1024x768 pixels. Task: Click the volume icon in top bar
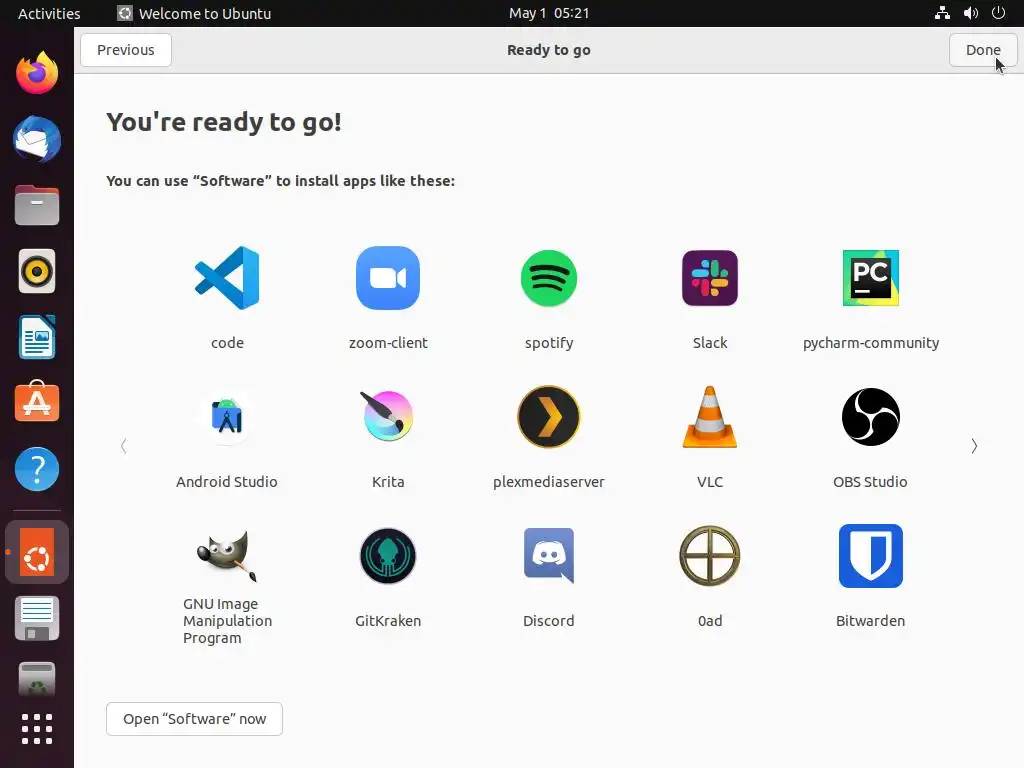click(x=971, y=13)
